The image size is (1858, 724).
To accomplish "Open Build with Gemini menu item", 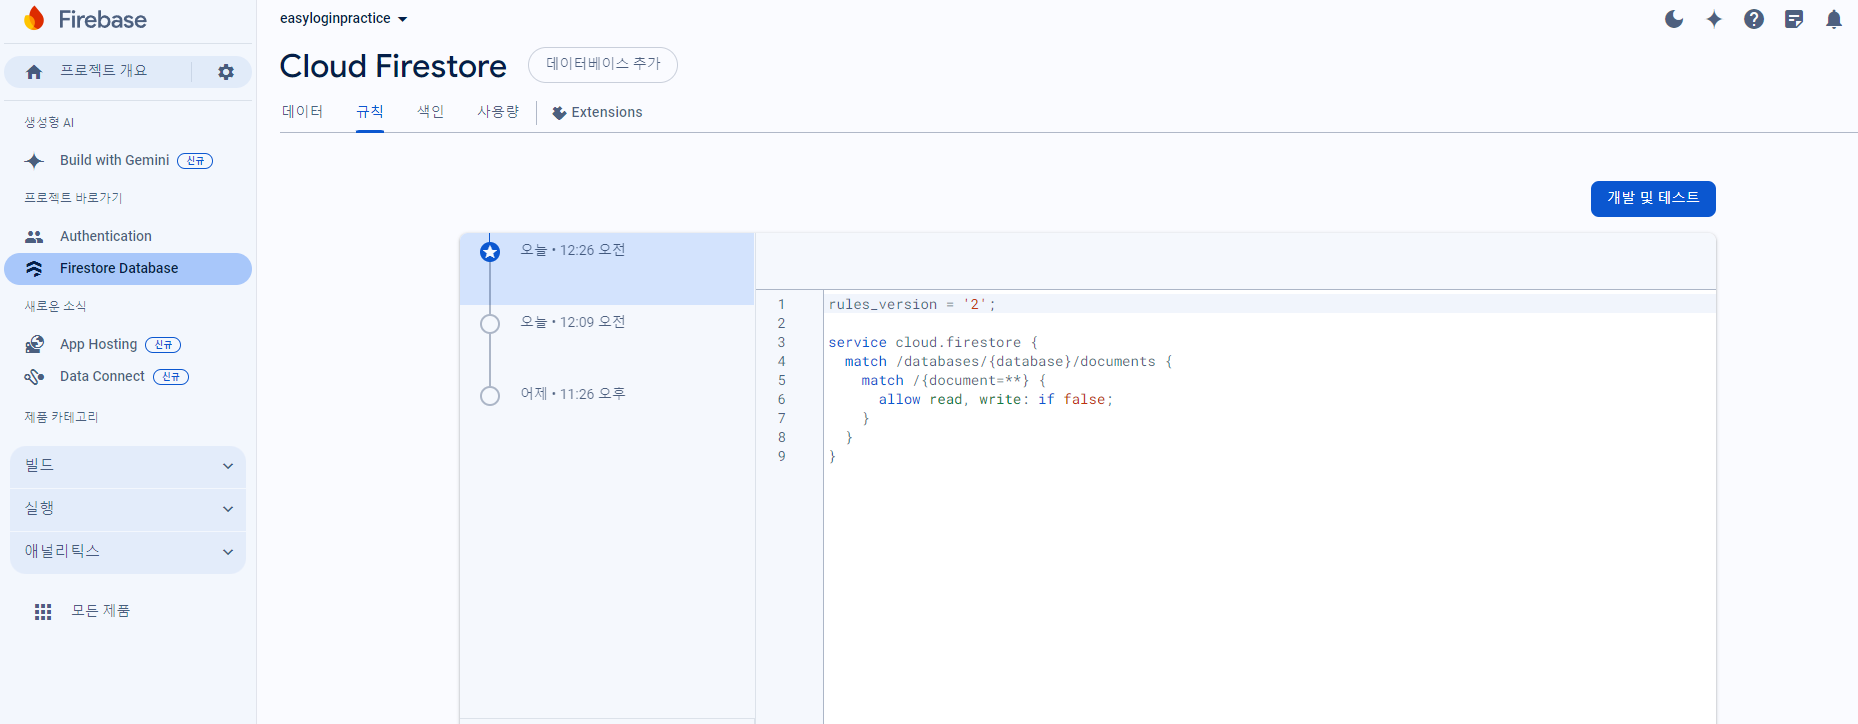I will click(128, 161).
